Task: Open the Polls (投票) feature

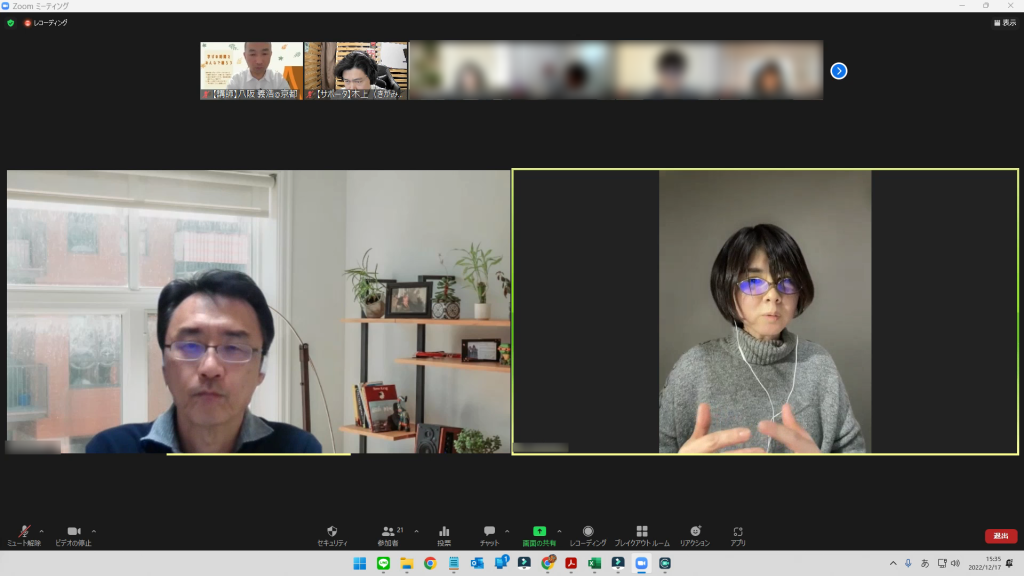Action: (444, 535)
